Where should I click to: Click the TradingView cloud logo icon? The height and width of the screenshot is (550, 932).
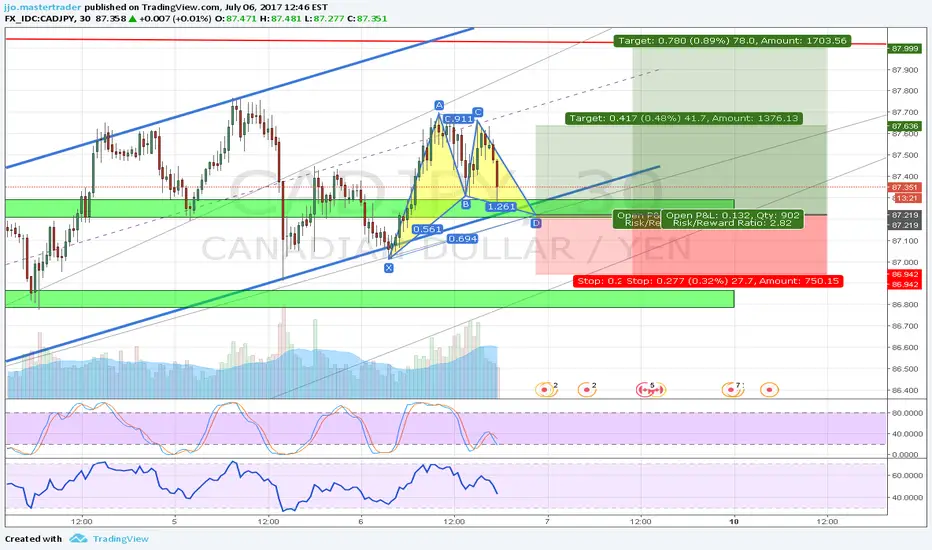pos(78,539)
